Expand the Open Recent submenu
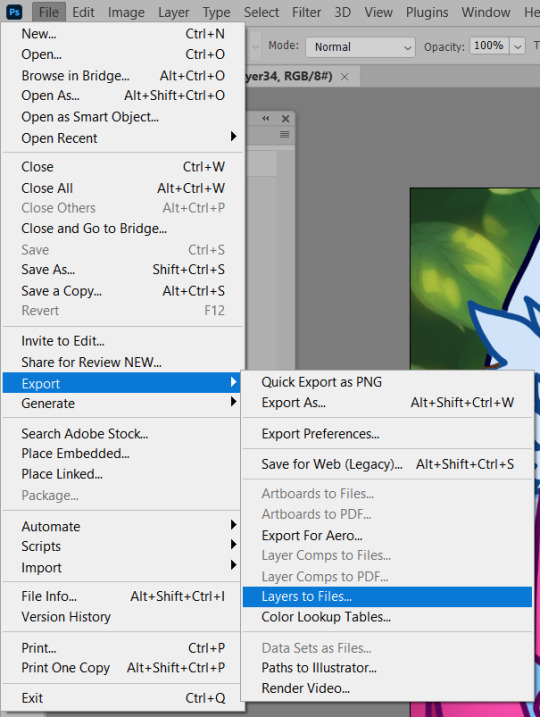The image size is (540, 717). (123, 138)
